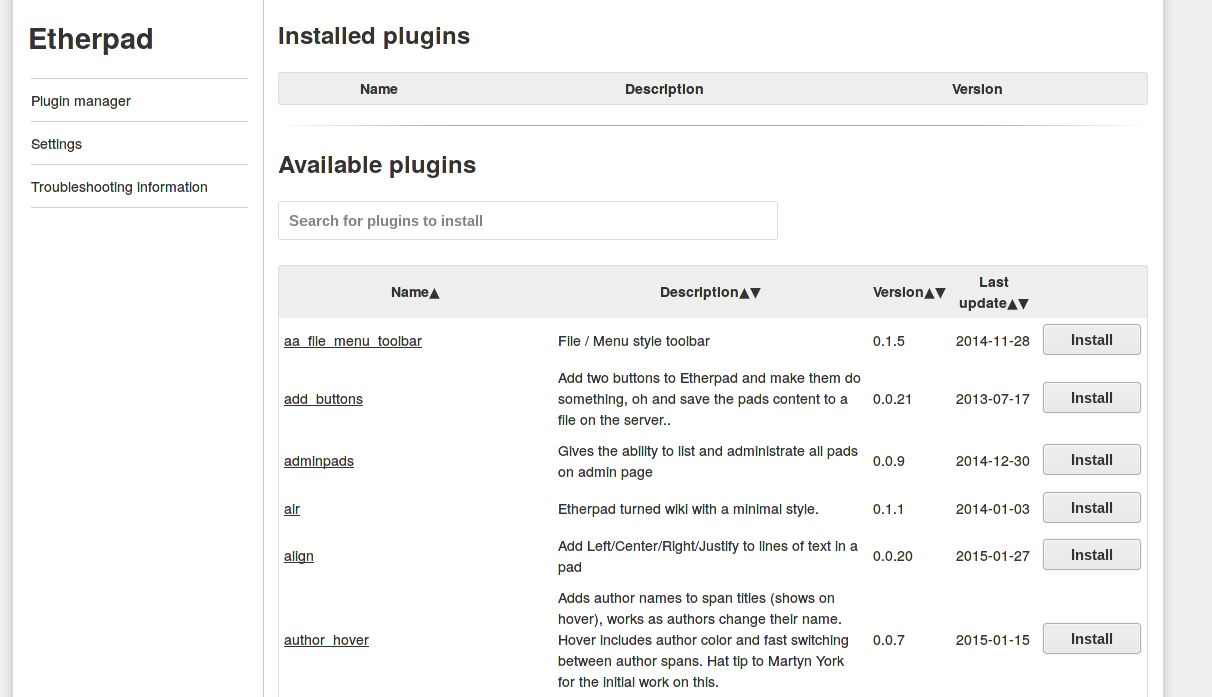Select the 2014-11-28 update date
Viewport: 1212px width, 697px height.
(993, 341)
